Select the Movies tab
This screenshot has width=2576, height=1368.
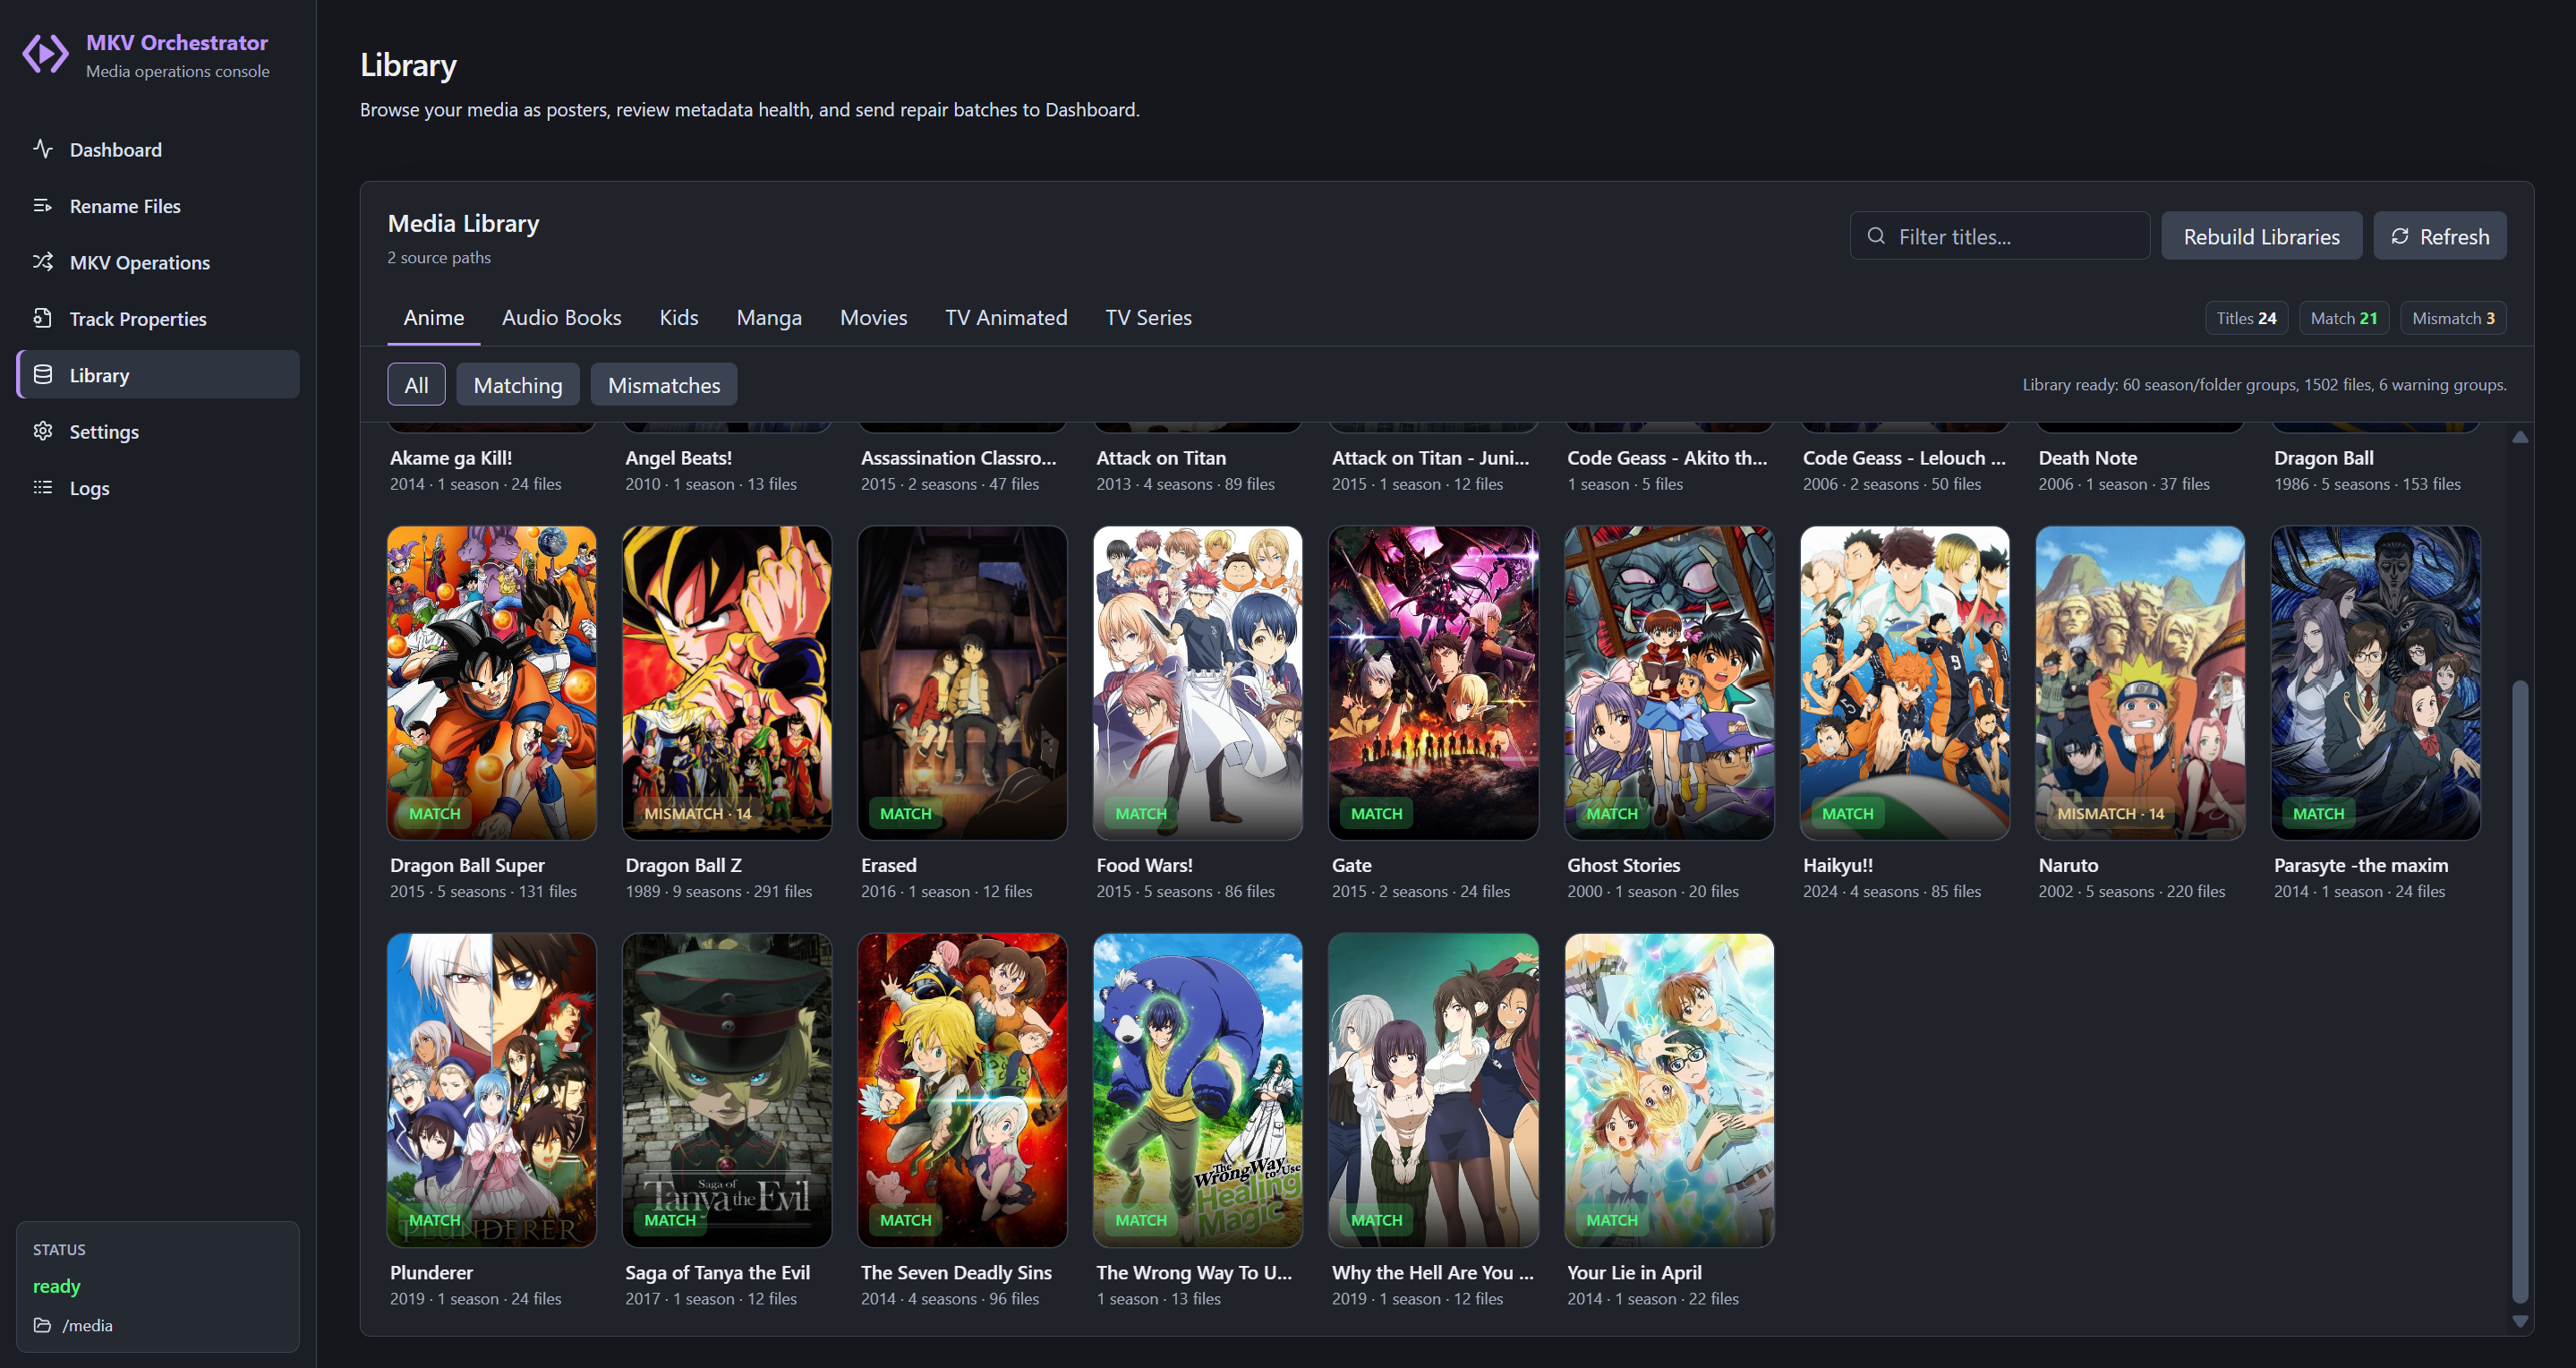[874, 317]
